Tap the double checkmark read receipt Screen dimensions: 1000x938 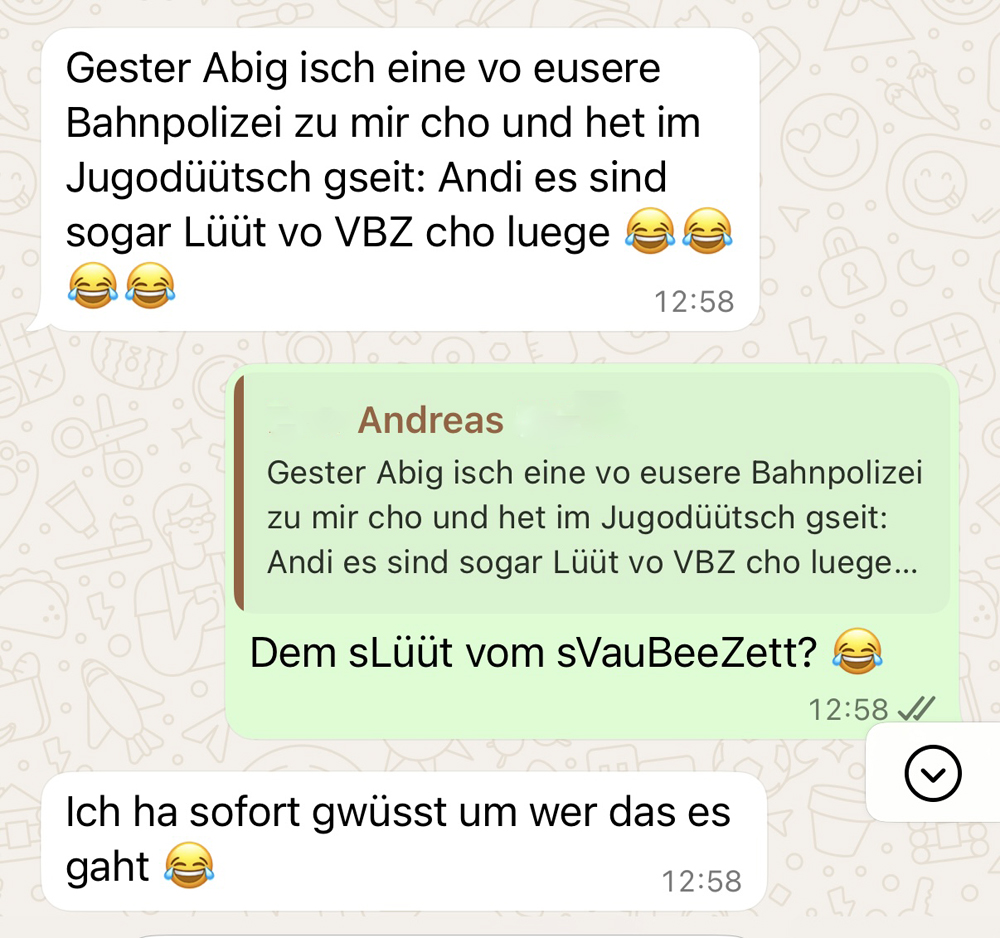pos(916,709)
